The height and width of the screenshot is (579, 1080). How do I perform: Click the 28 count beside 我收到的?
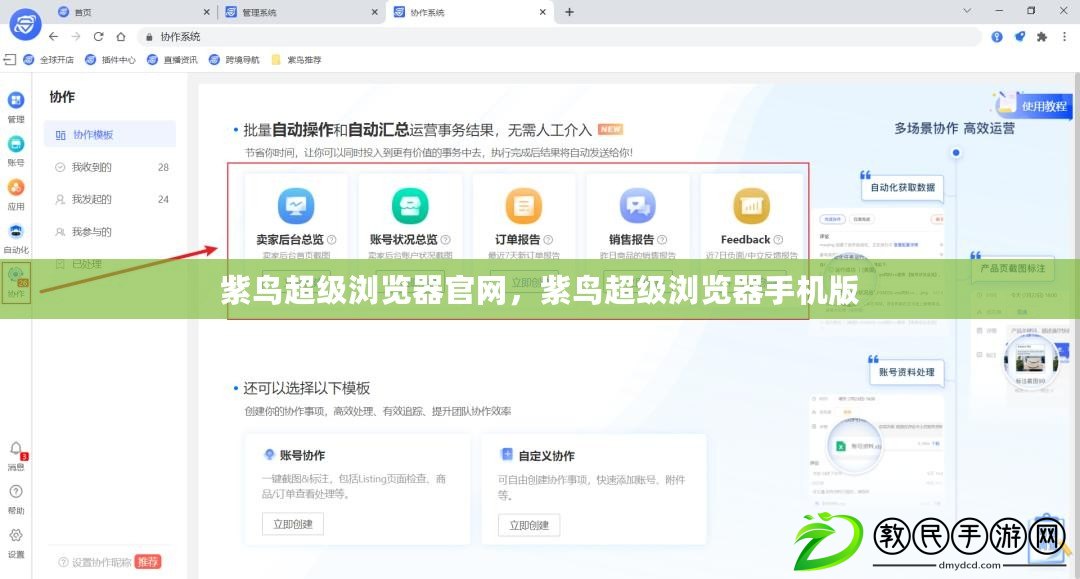point(163,167)
